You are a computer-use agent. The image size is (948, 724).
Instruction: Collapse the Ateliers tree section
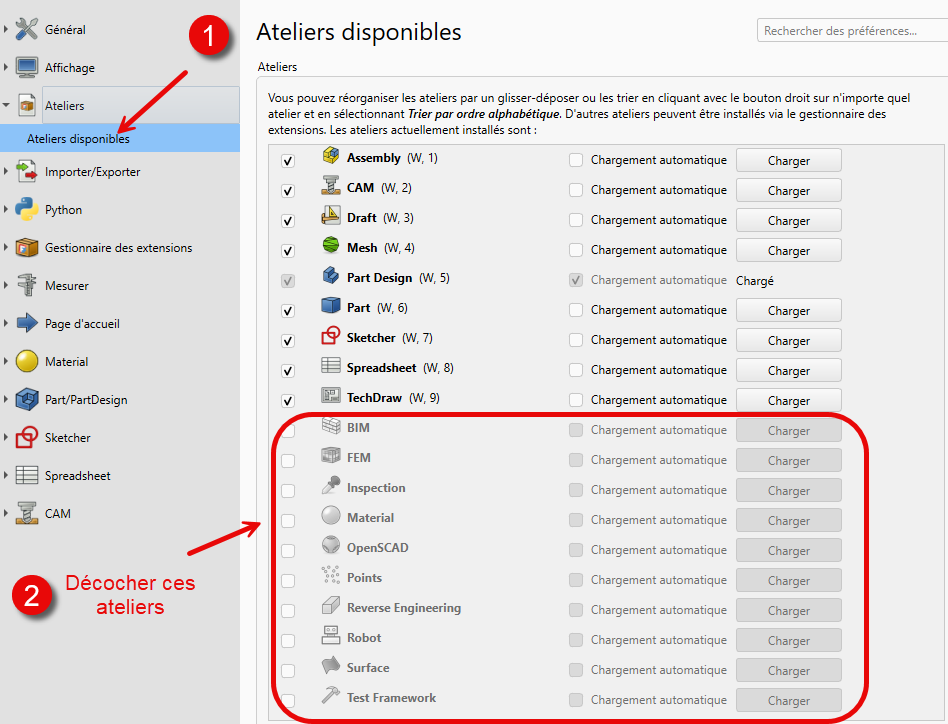tap(6, 106)
